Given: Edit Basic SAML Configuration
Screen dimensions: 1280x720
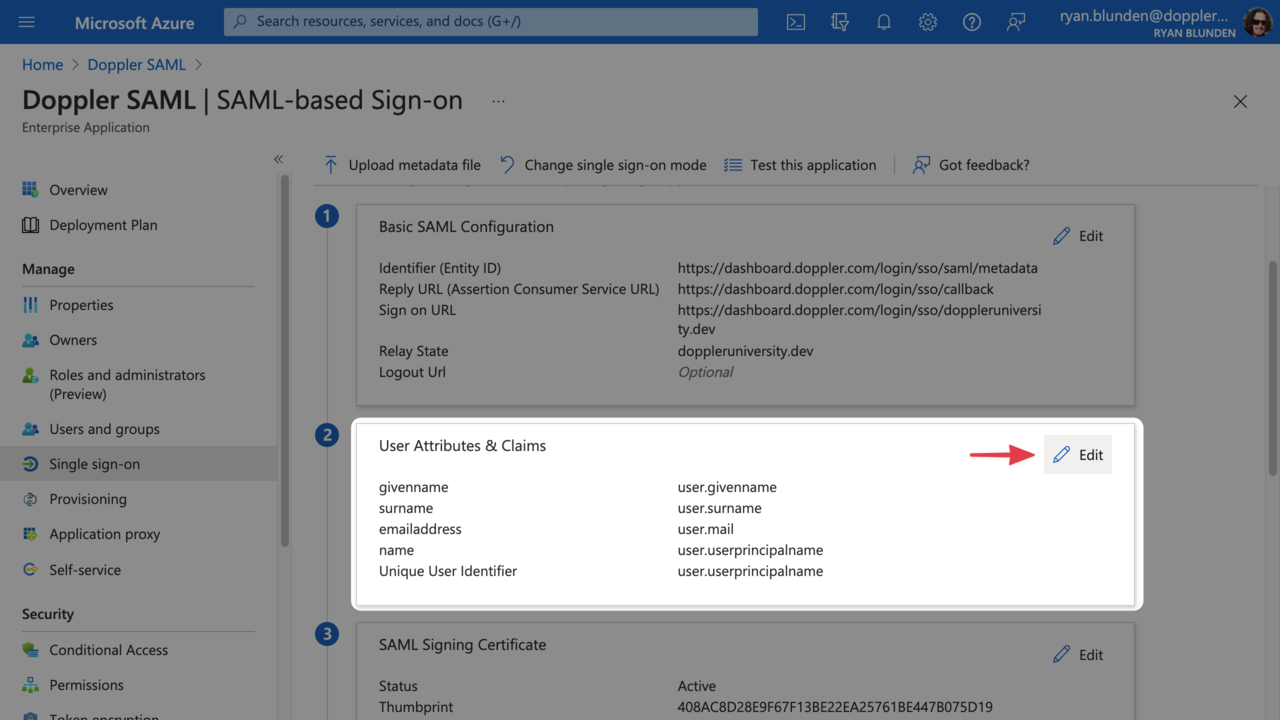Looking at the screenshot, I should click(1078, 236).
